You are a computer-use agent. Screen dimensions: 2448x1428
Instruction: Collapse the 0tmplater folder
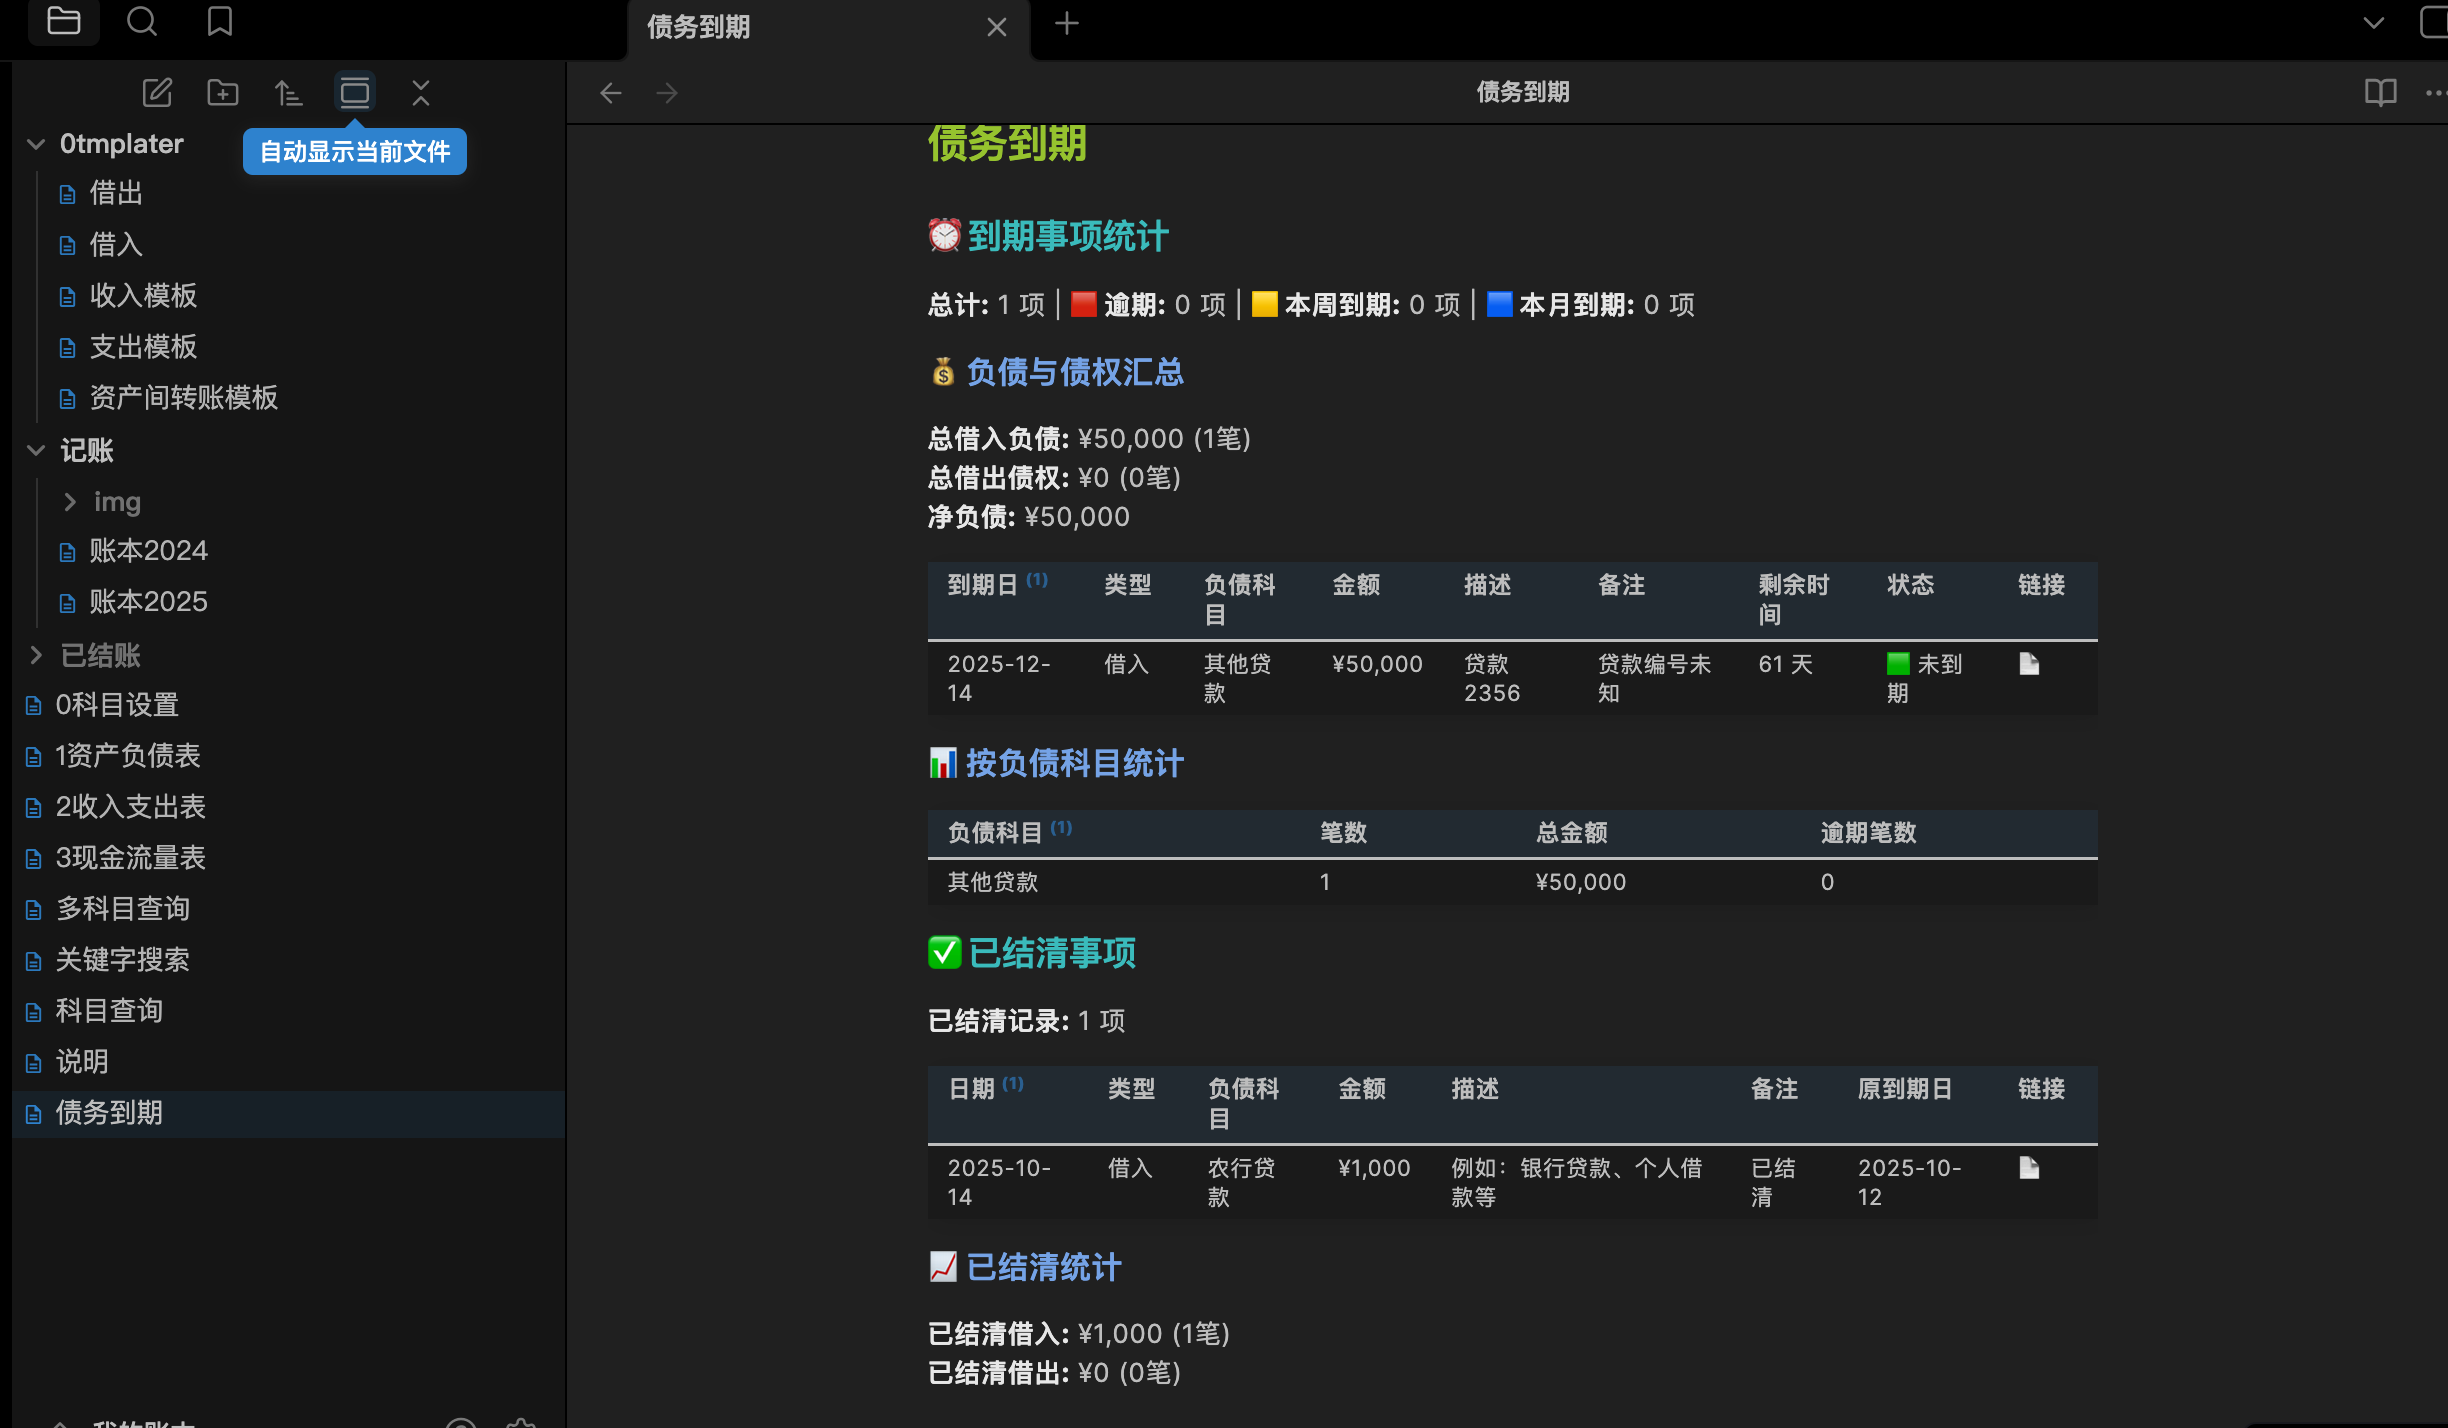pyautogui.click(x=36, y=144)
